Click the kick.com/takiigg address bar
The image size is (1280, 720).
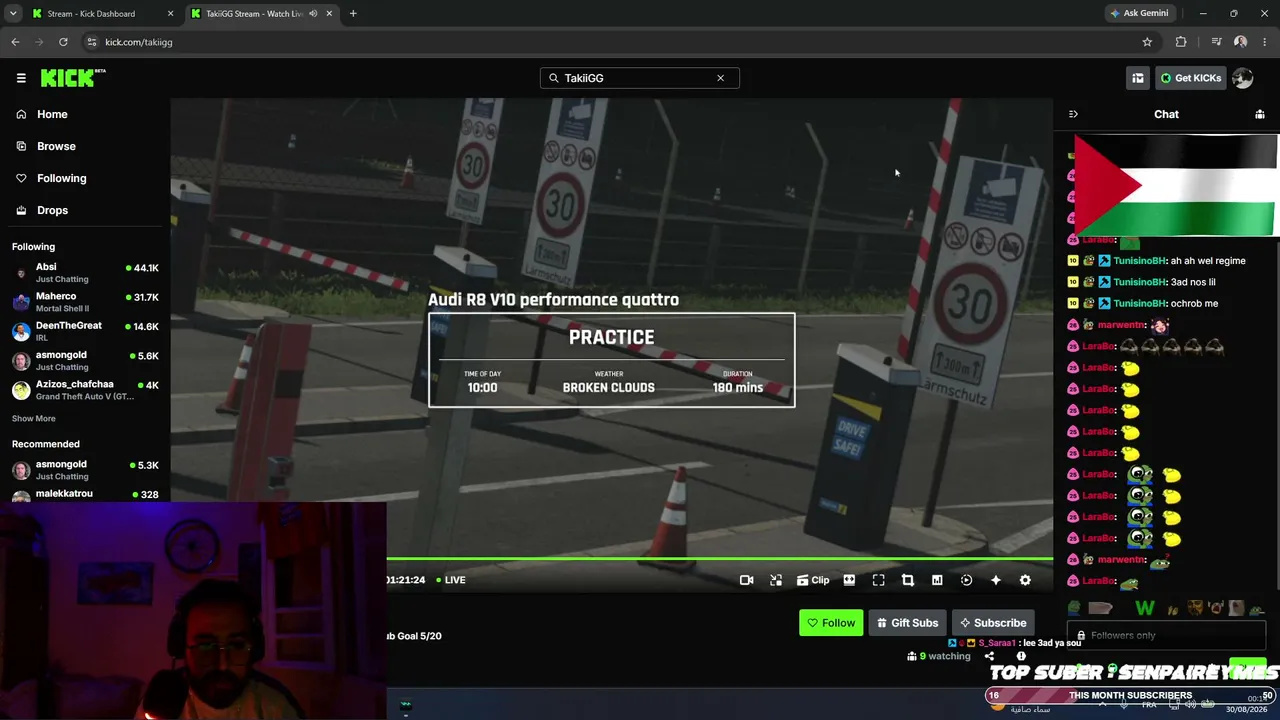click(x=620, y=42)
